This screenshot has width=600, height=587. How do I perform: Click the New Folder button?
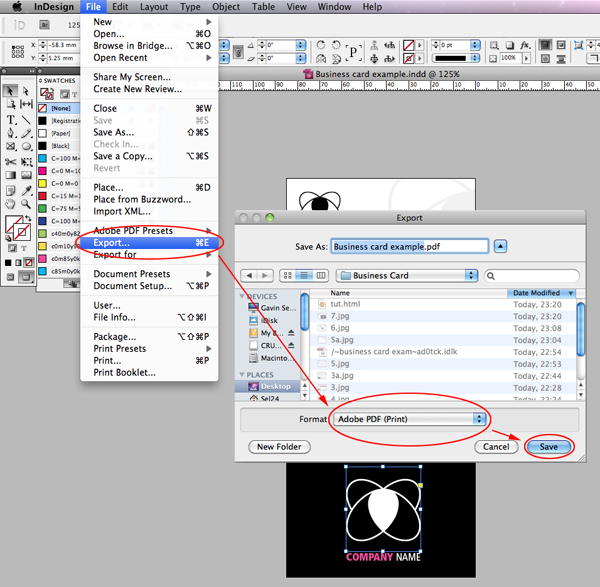point(279,447)
